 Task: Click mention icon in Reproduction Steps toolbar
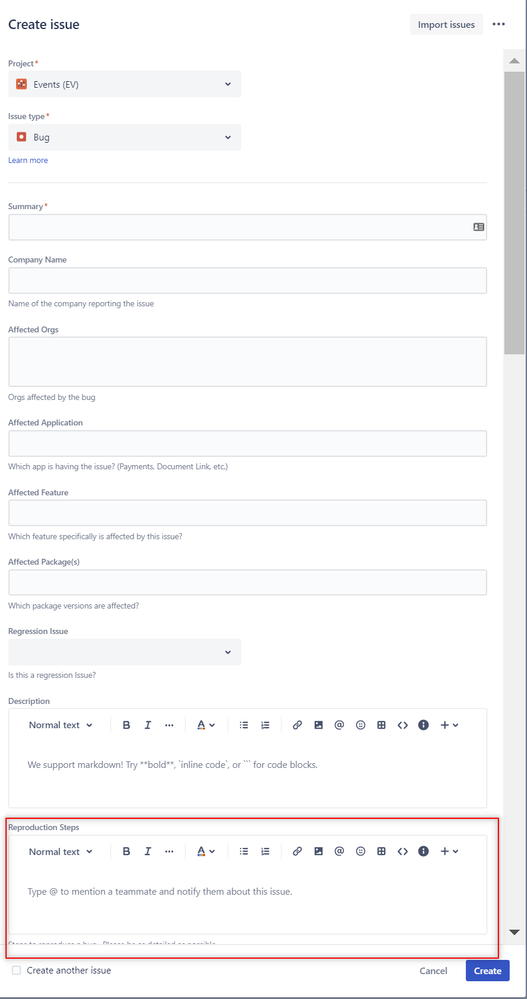[x=339, y=851]
